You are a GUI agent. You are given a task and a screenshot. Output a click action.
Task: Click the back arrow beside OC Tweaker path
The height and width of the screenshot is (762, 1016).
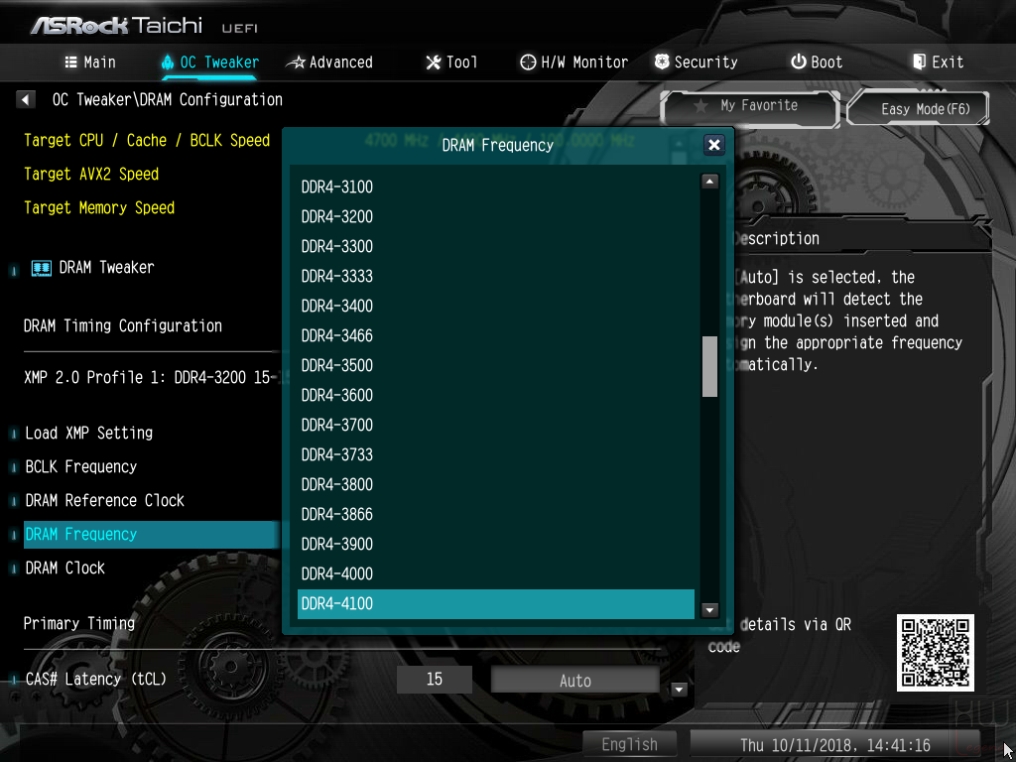tap(25, 100)
